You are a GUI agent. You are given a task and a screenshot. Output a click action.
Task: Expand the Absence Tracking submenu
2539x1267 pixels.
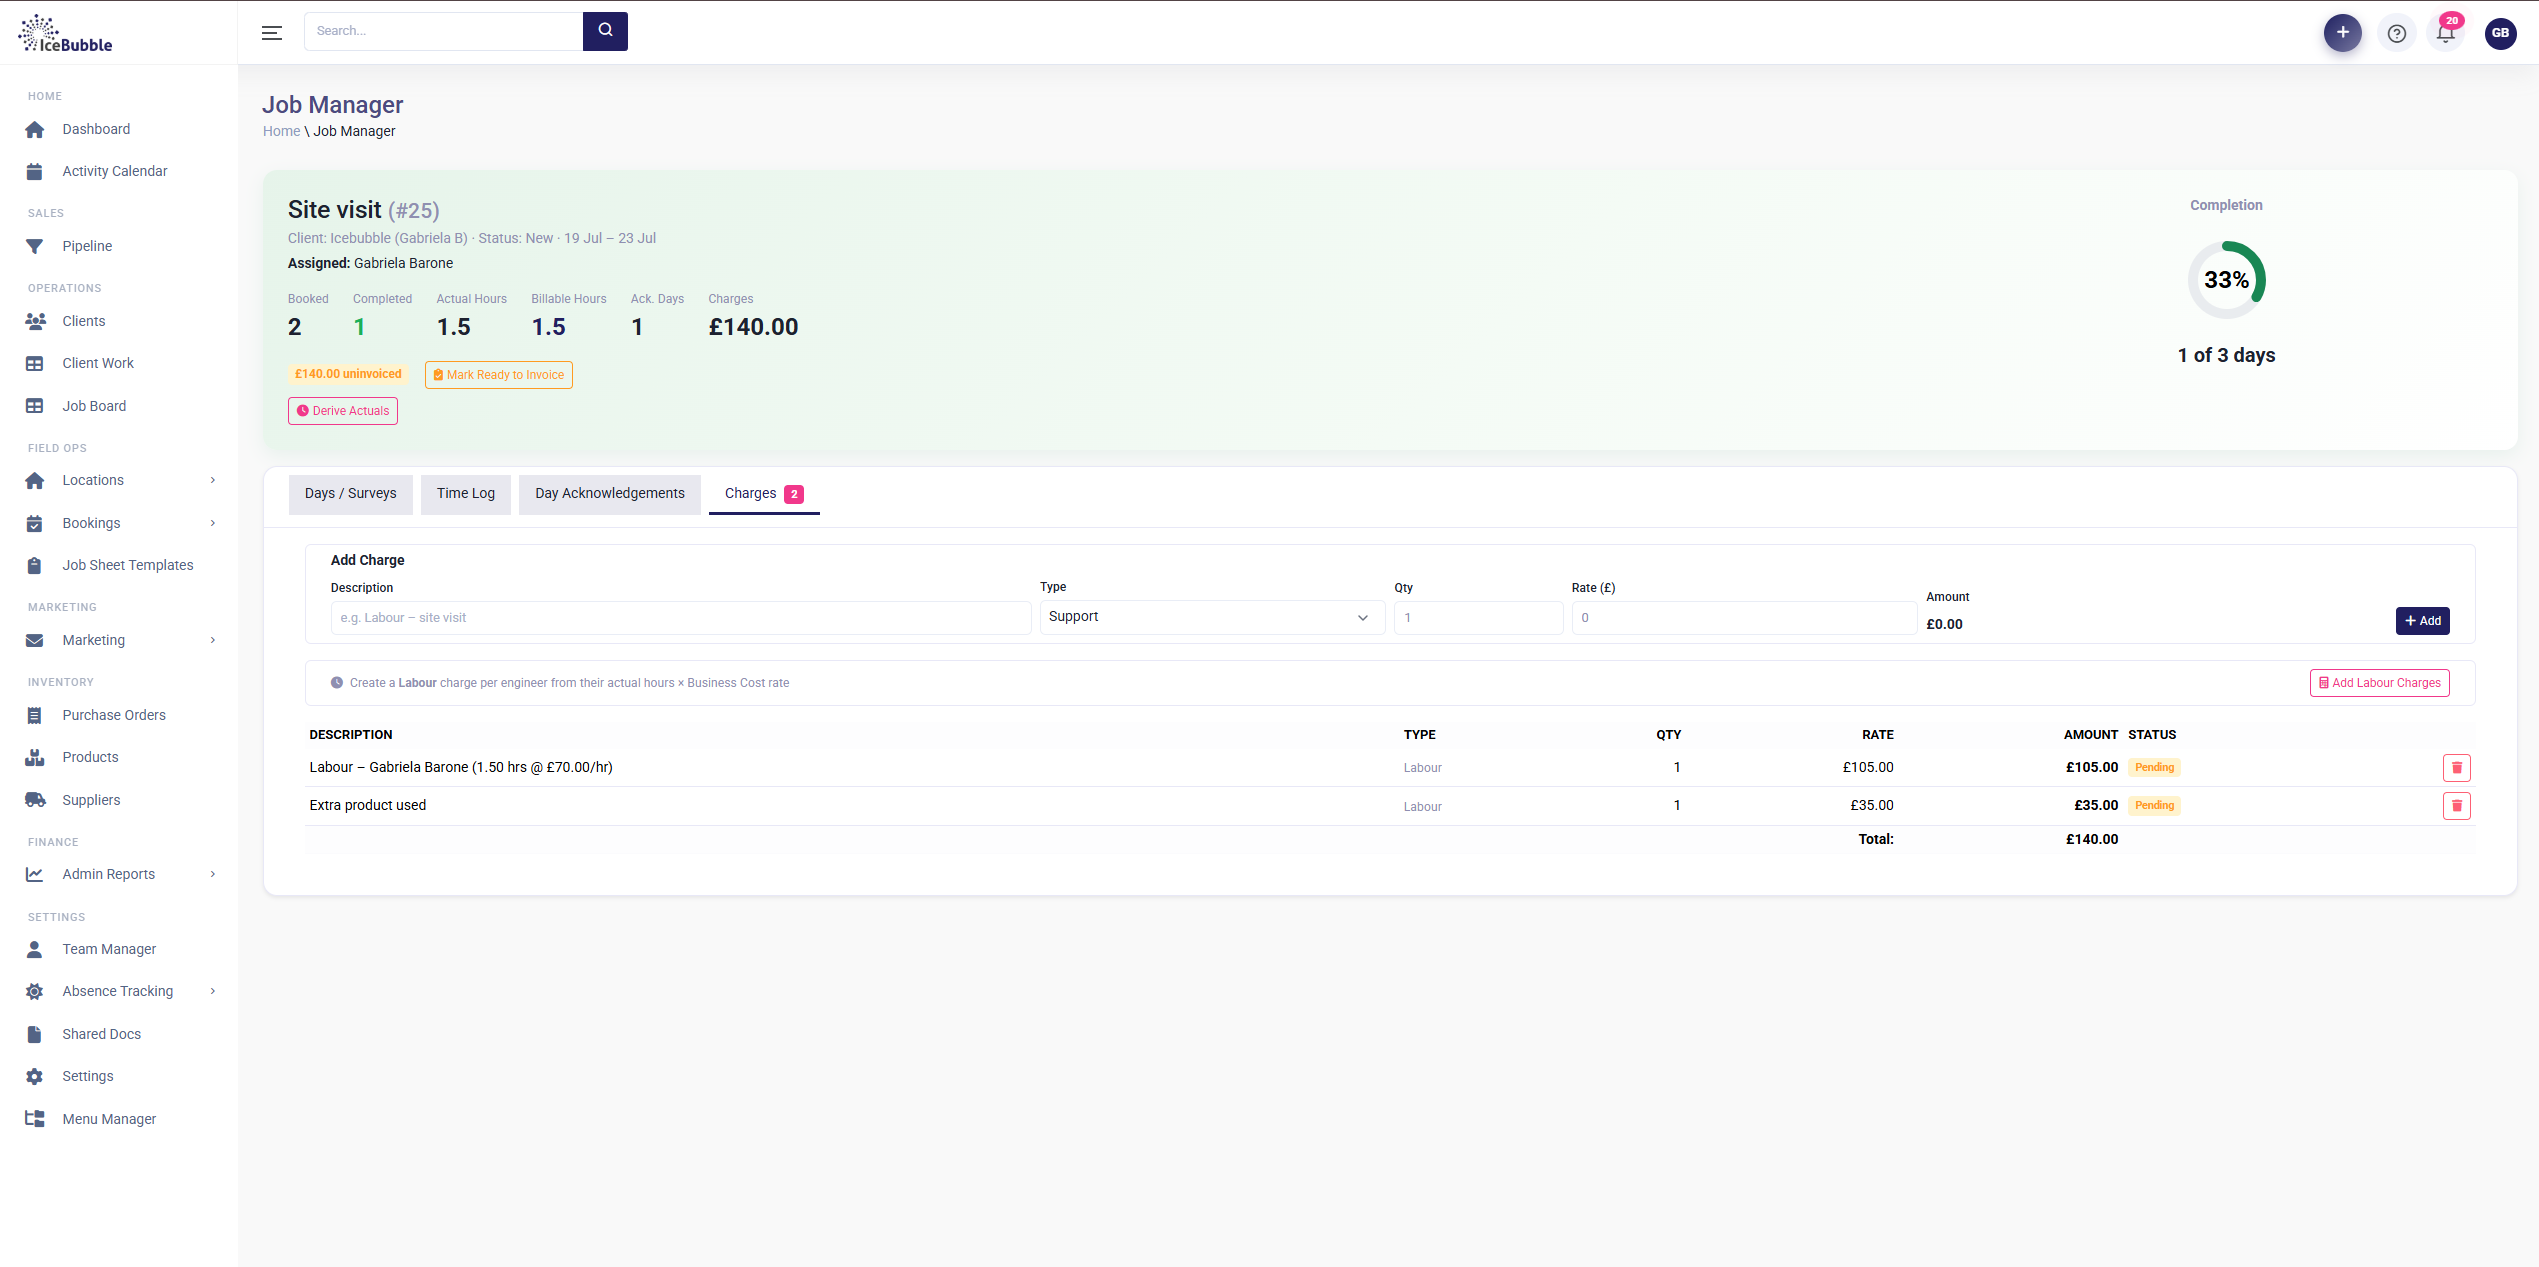(212, 991)
